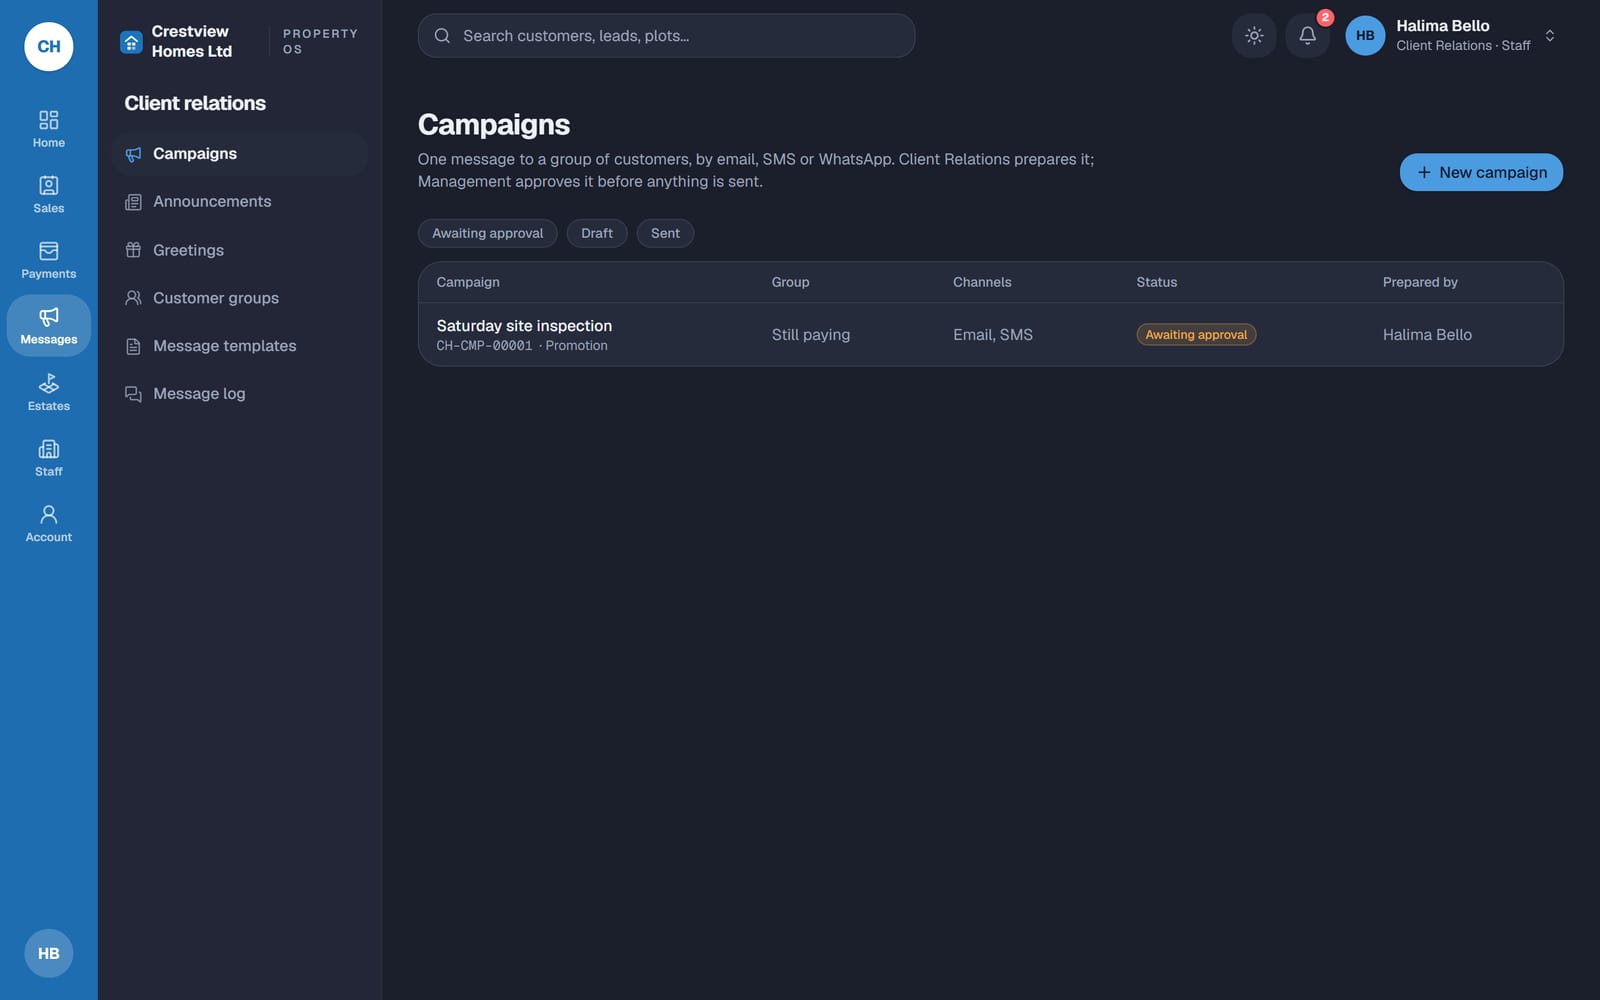Open the Staff section
This screenshot has width=1600, height=1000.
[48, 458]
